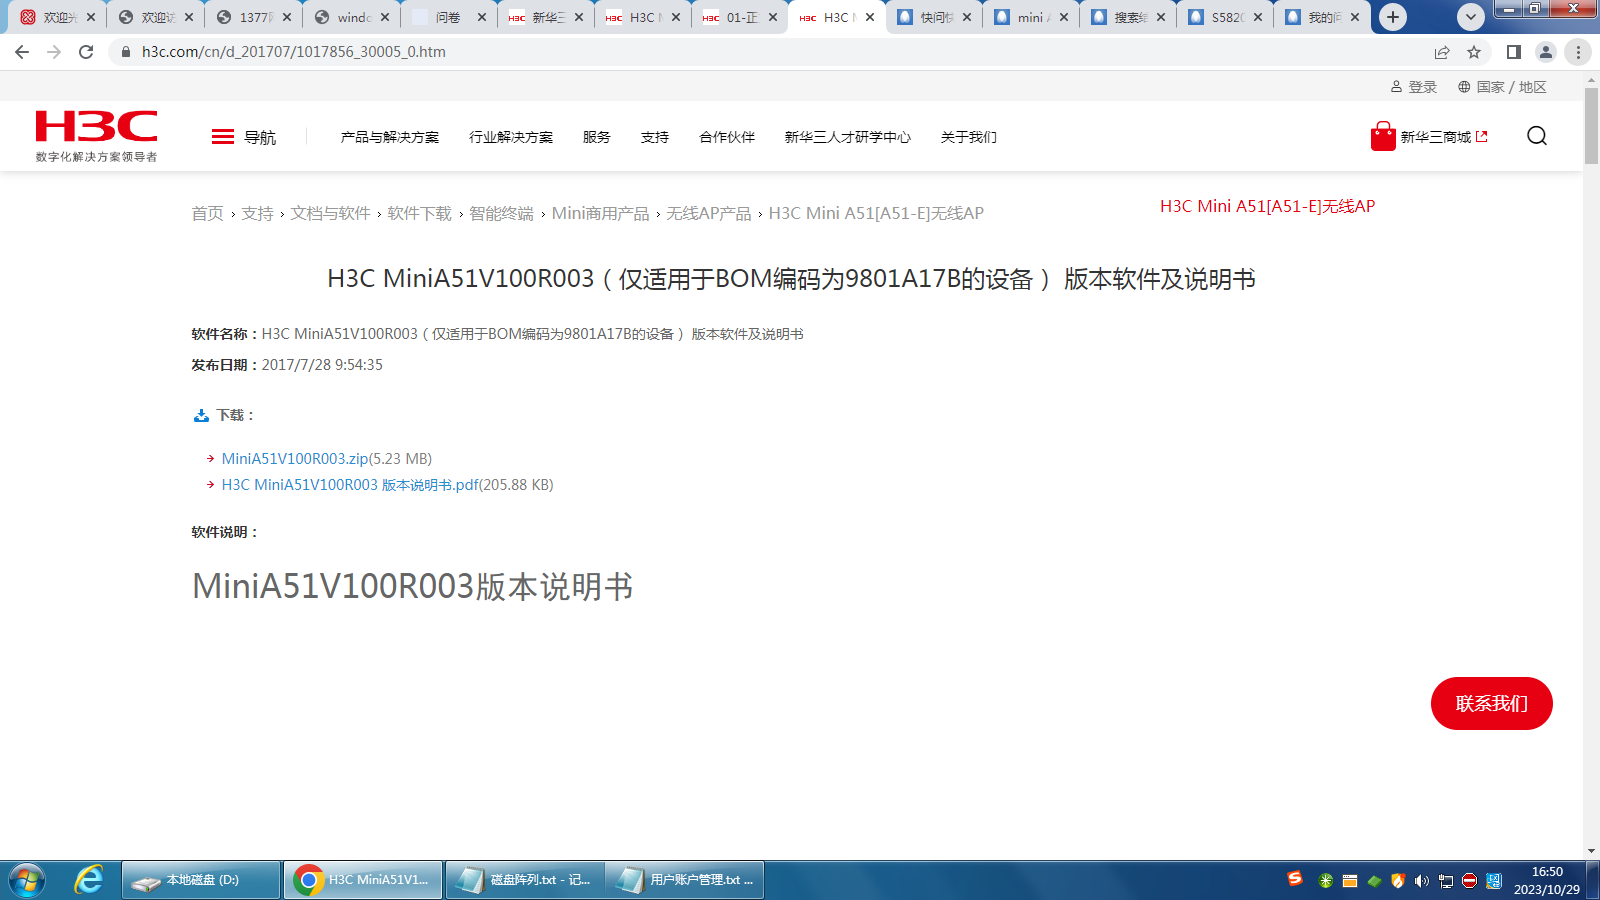The height and width of the screenshot is (900, 1600).
Task: Click the 软件下载 breadcrumb link
Action: click(x=420, y=213)
